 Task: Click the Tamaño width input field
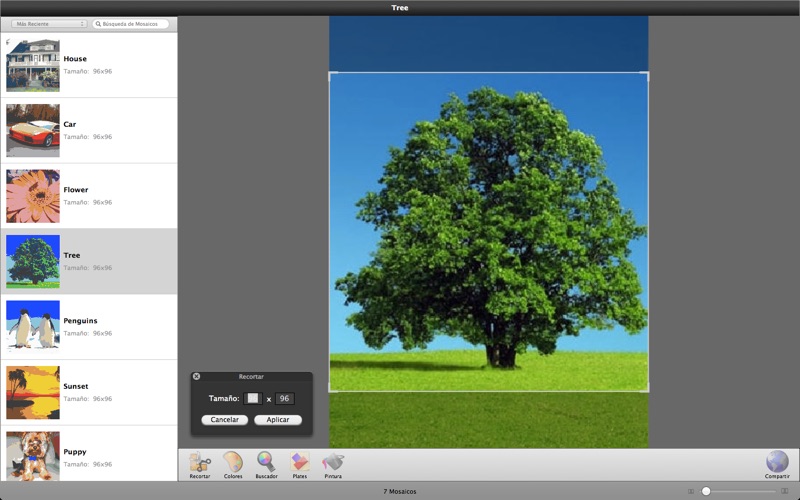click(253, 398)
